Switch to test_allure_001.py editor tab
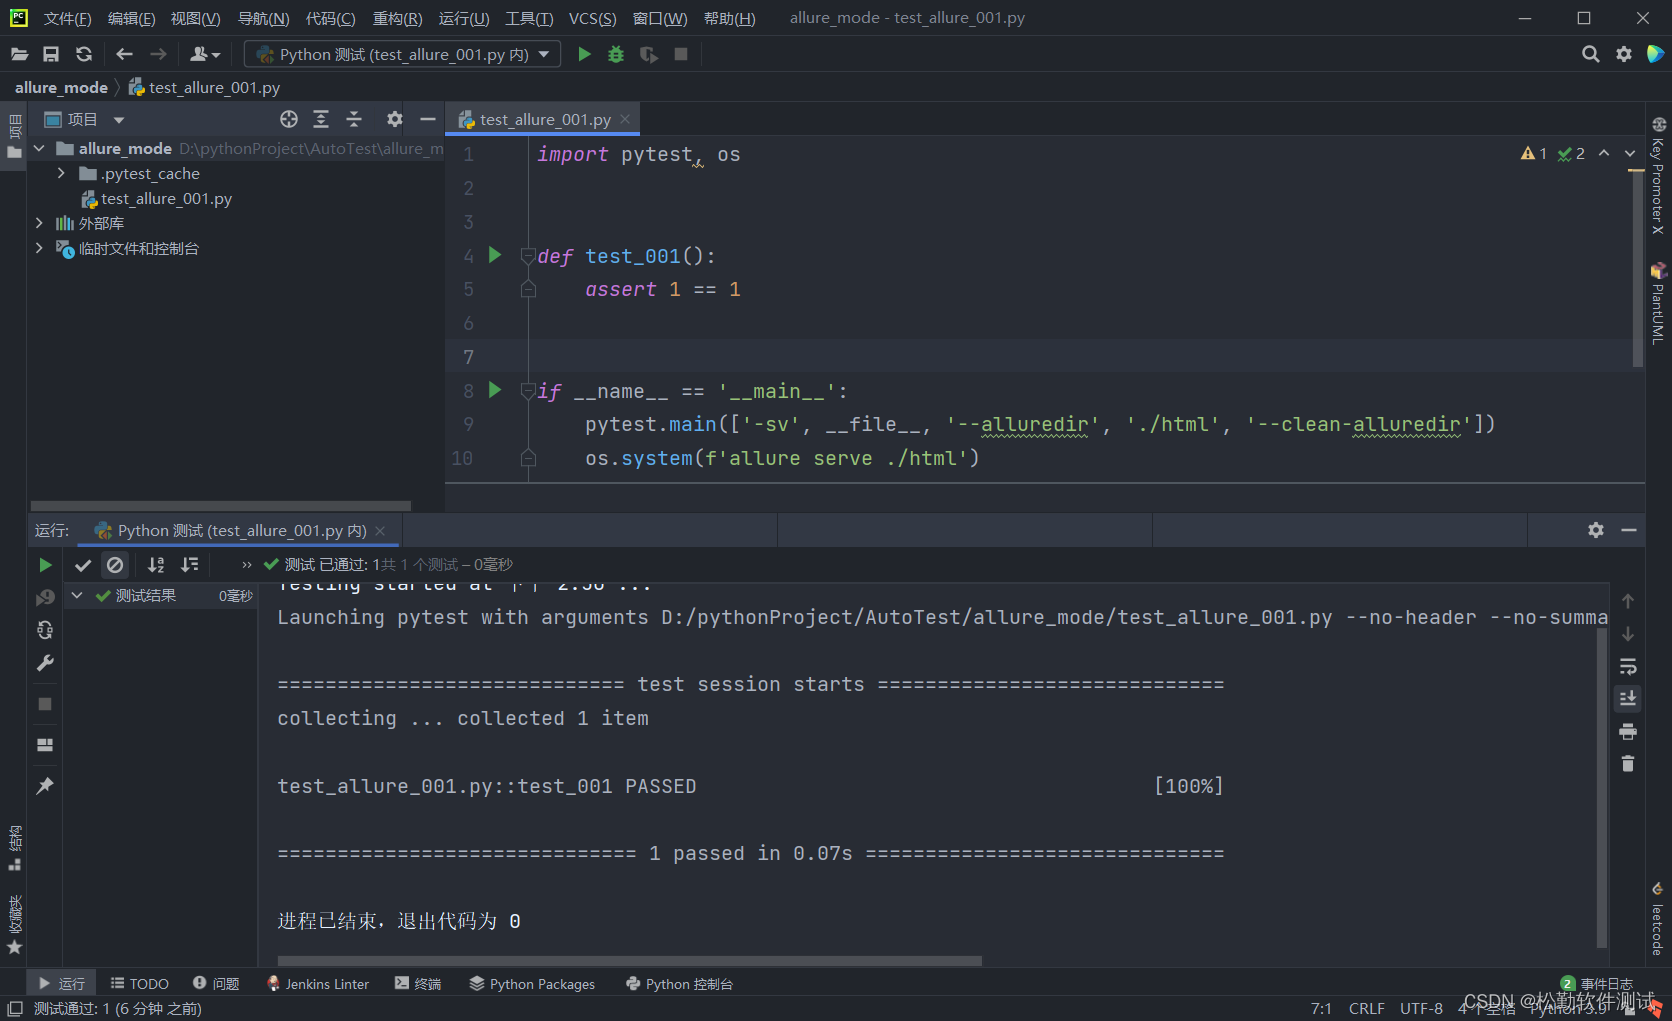Screen dimensions: 1672x1021 [544, 119]
